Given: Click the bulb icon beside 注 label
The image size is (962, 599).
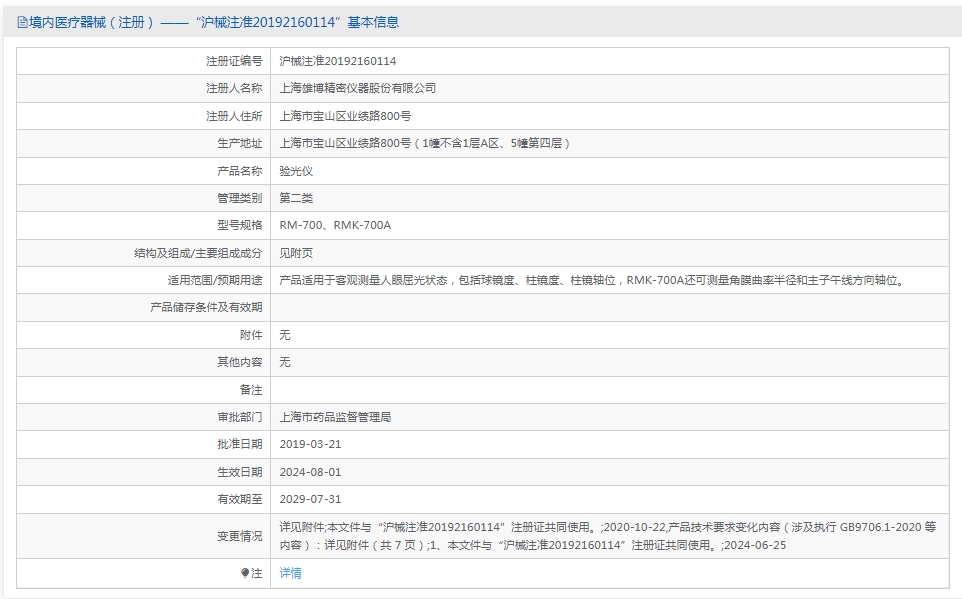Looking at the screenshot, I should (x=245, y=573).
